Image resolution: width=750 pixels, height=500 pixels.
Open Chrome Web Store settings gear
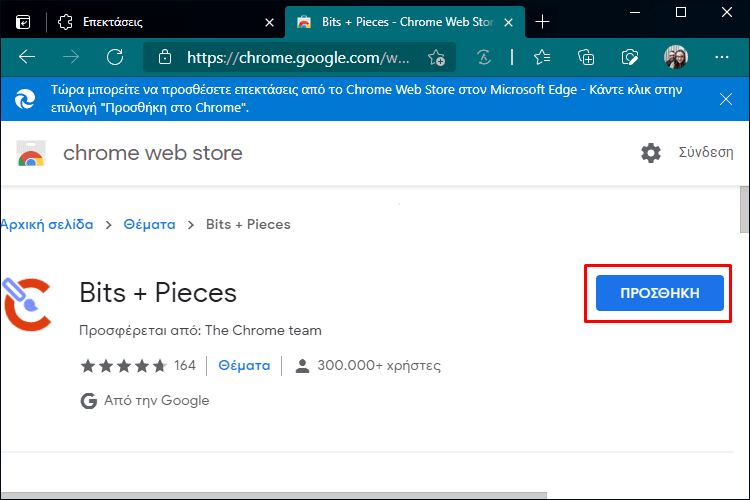(x=651, y=153)
